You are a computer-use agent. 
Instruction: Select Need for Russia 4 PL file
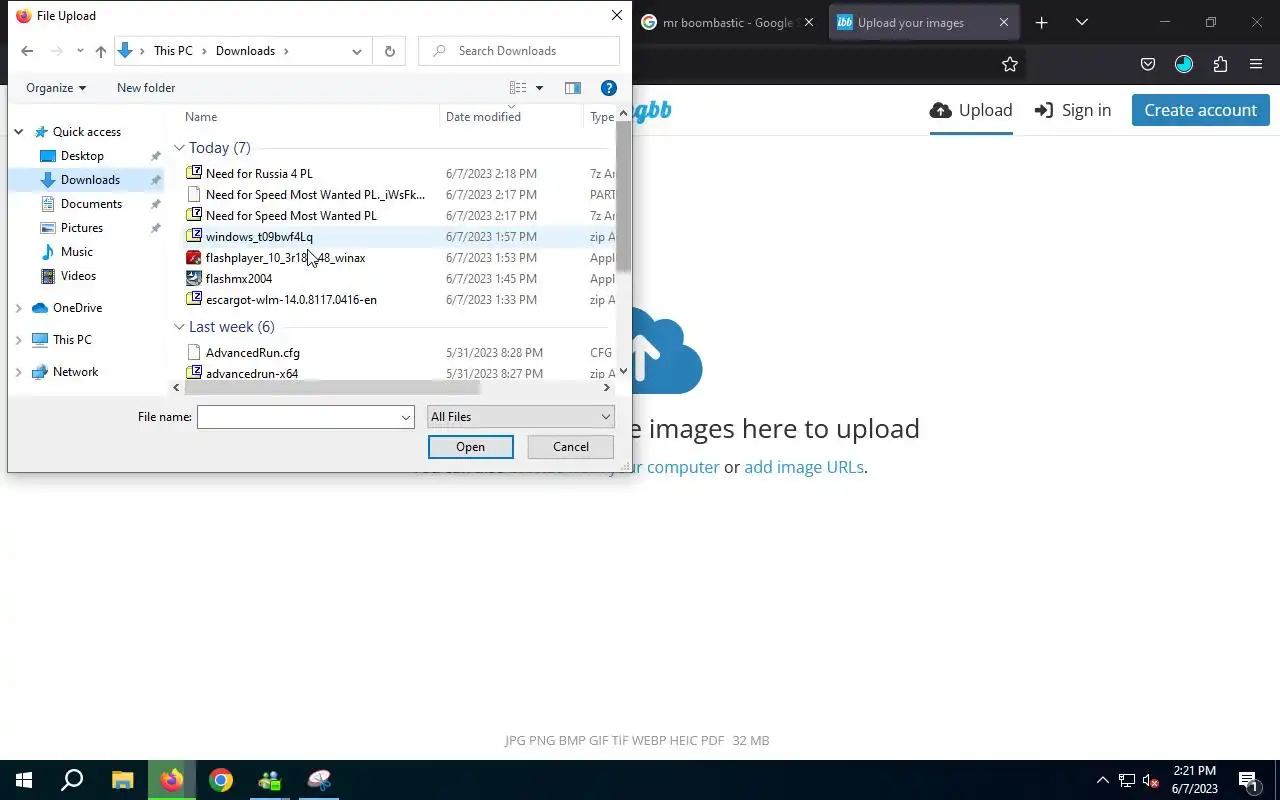[x=259, y=174]
